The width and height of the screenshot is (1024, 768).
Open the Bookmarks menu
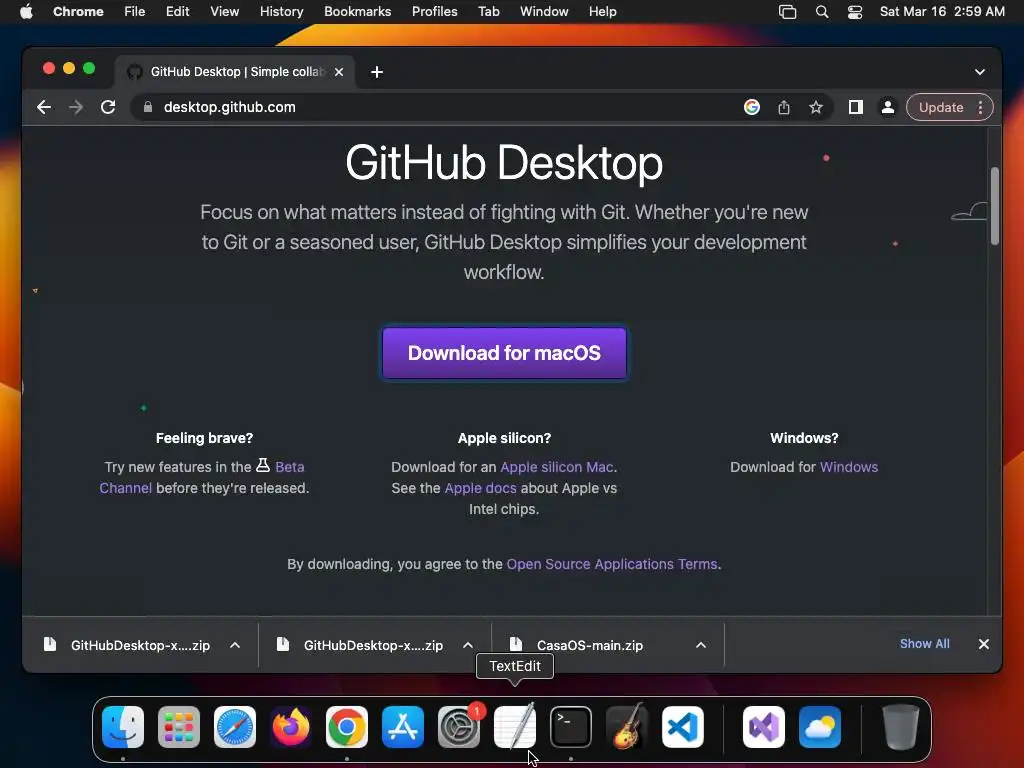[357, 12]
